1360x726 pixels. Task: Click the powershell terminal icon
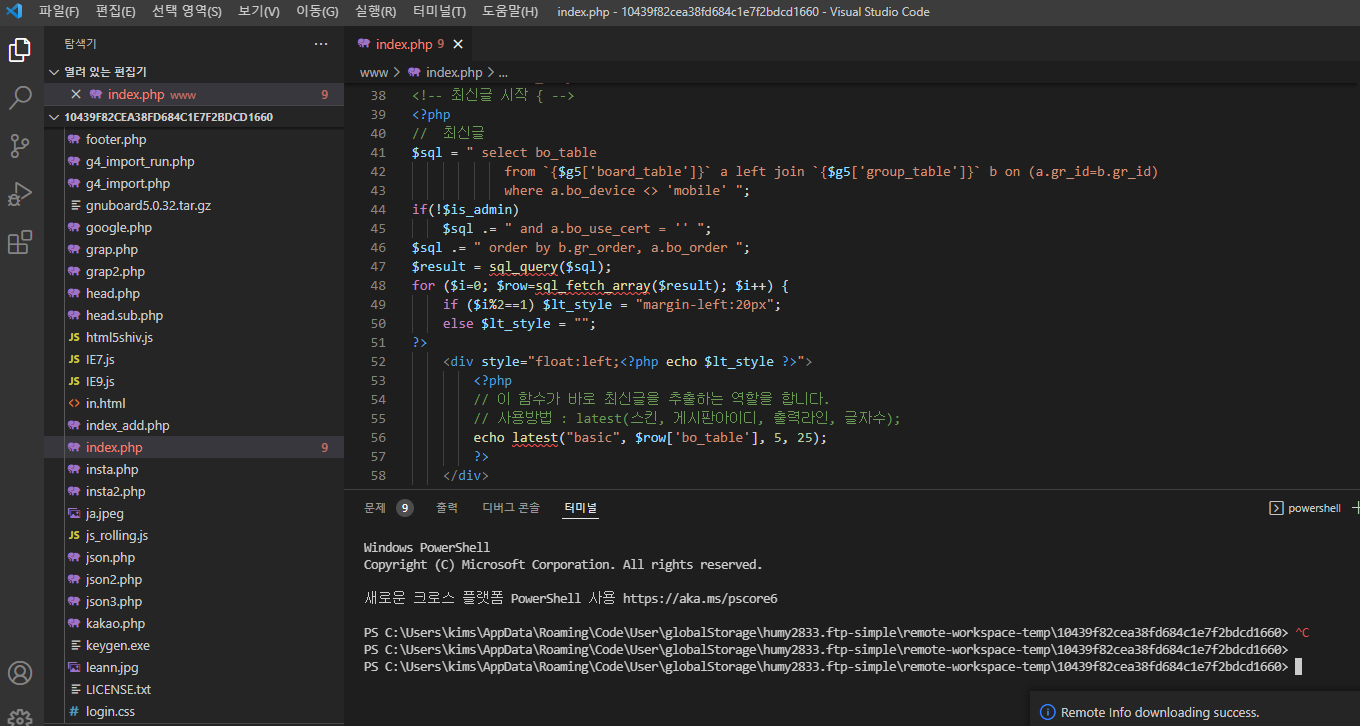pos(1276,508)
